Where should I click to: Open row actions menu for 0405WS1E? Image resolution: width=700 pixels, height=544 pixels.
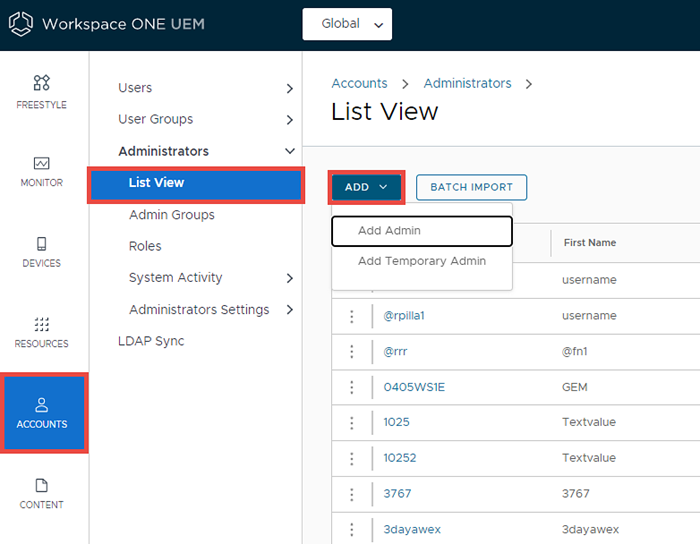click(x=352, y=387)
